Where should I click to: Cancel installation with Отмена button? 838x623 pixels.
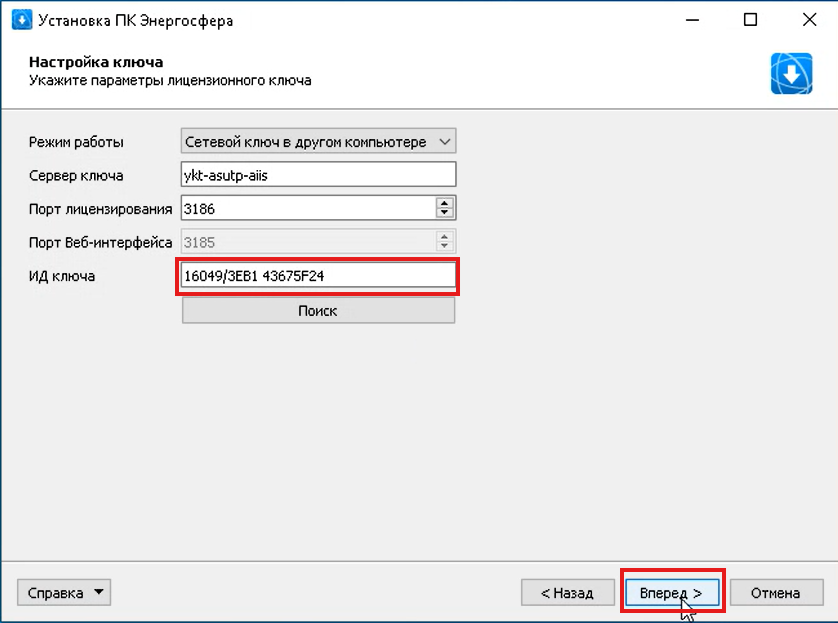coord(776,593)
